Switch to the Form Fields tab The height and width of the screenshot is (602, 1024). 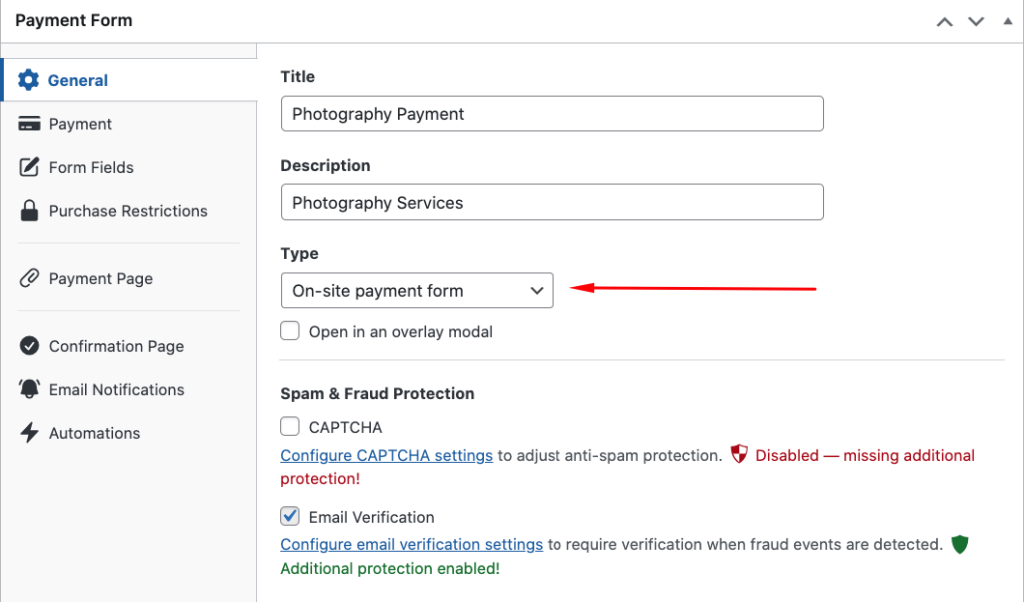[91, 167]
